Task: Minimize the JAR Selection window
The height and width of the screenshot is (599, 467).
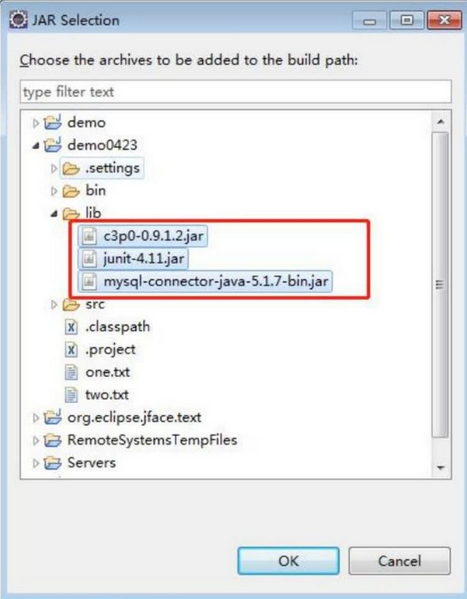Action: (370, 21)
